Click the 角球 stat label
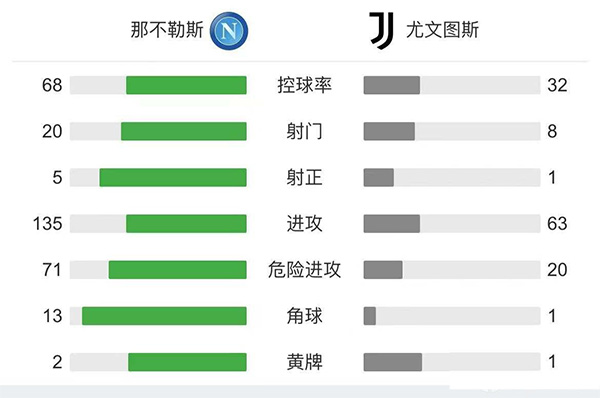600x398 pixels. (305, 316)
